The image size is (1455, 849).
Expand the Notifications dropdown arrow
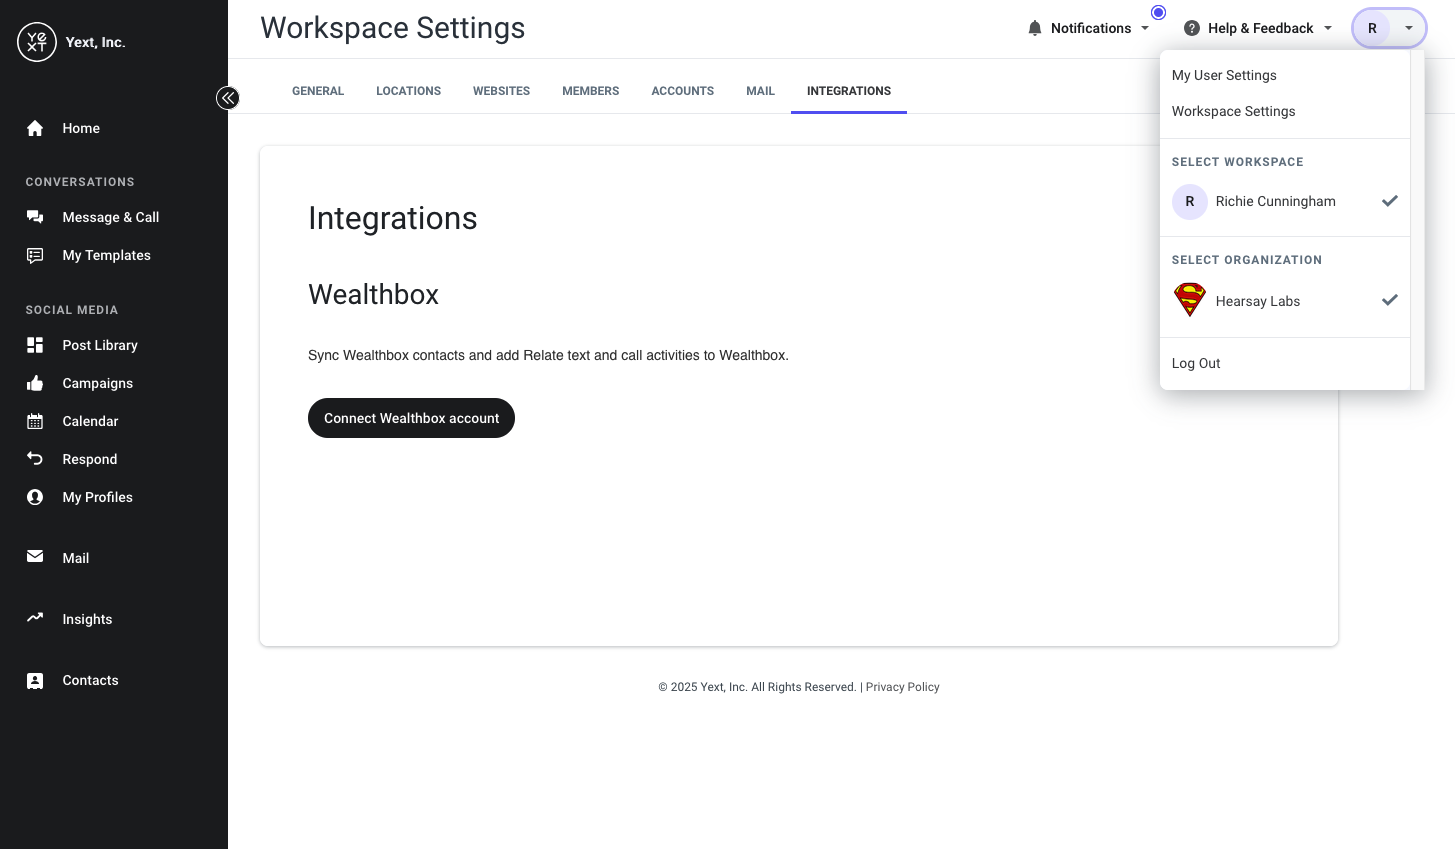(1145, 28)
